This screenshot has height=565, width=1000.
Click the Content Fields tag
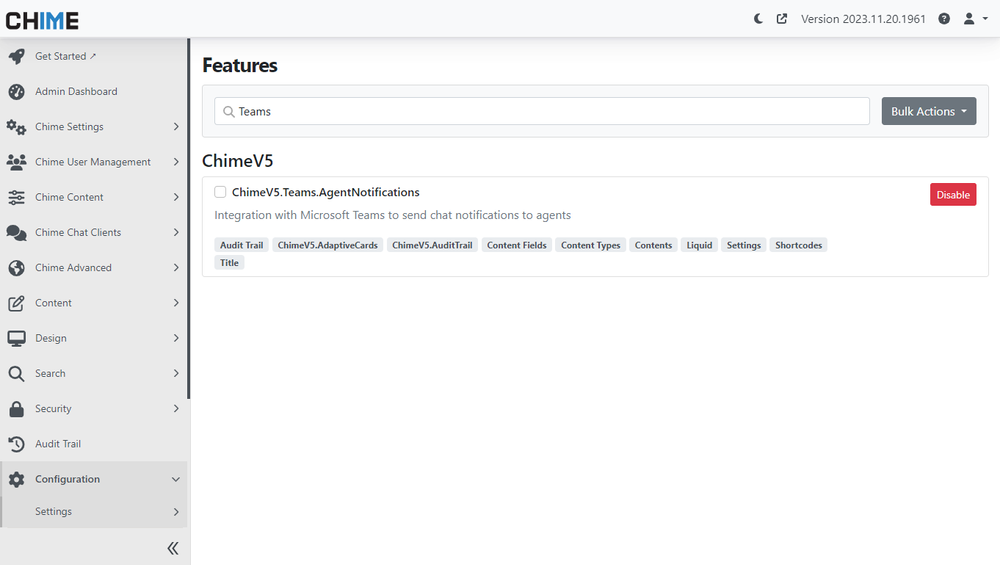point(517,246)
